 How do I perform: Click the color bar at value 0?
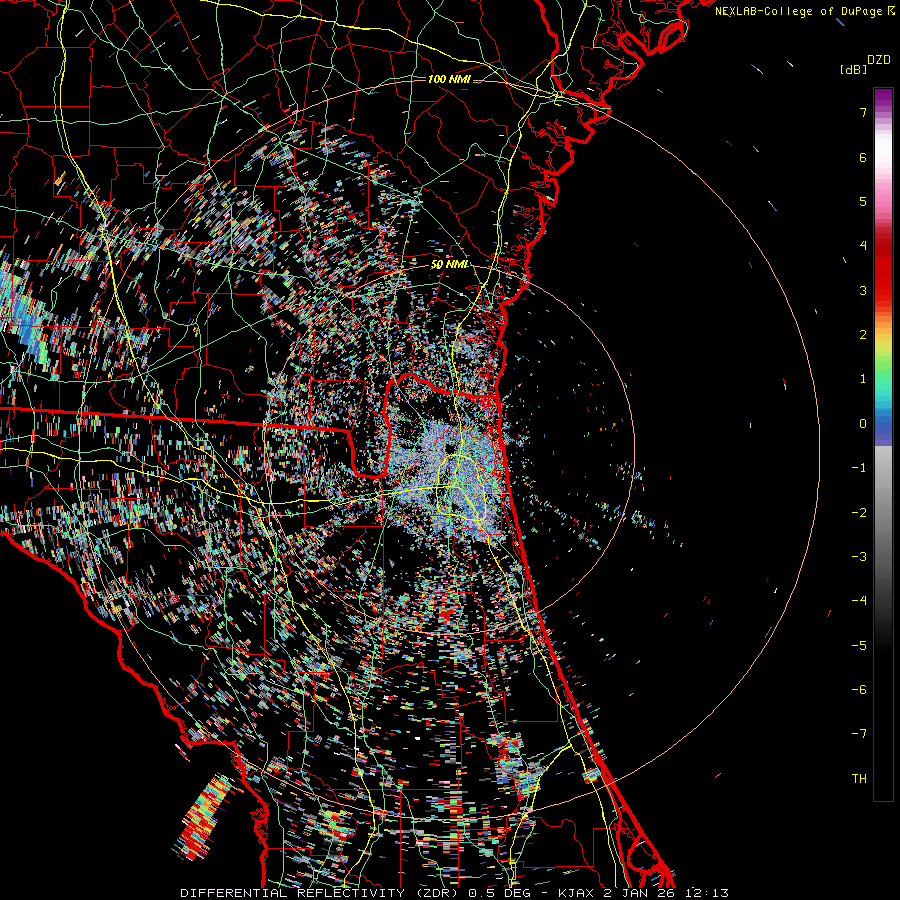point(883,424)
